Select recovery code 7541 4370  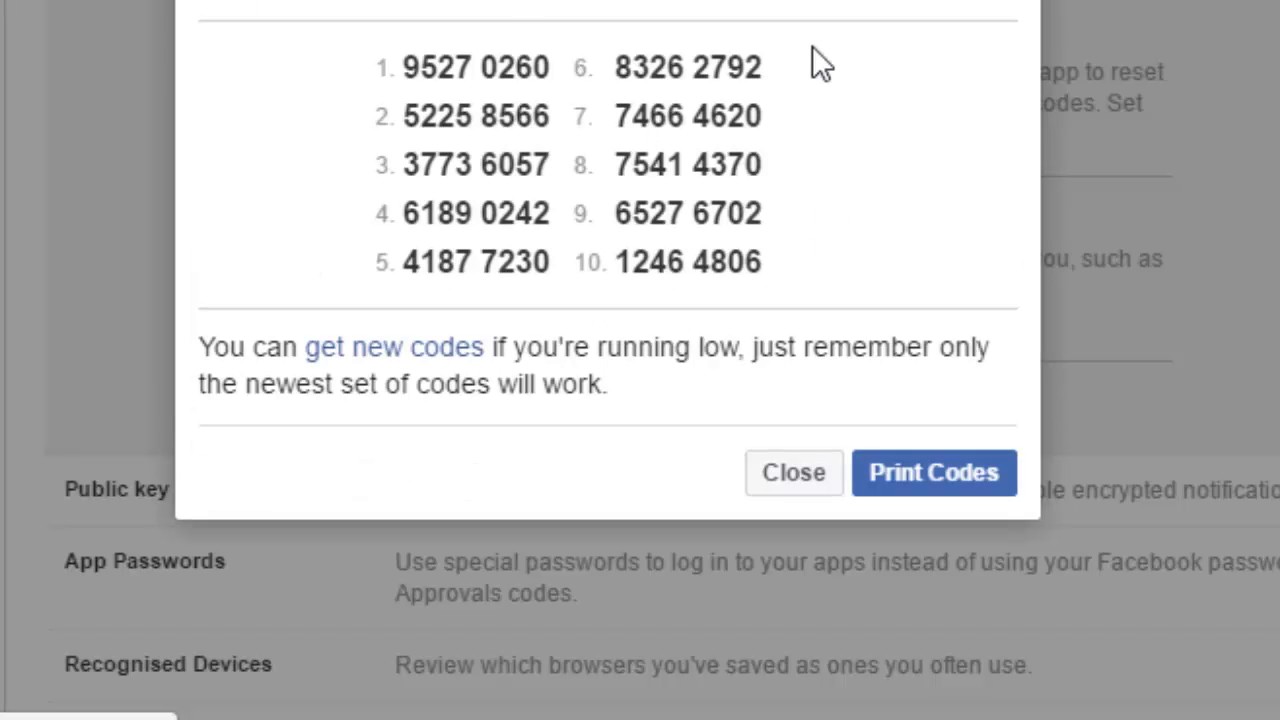tap(688, 164)
